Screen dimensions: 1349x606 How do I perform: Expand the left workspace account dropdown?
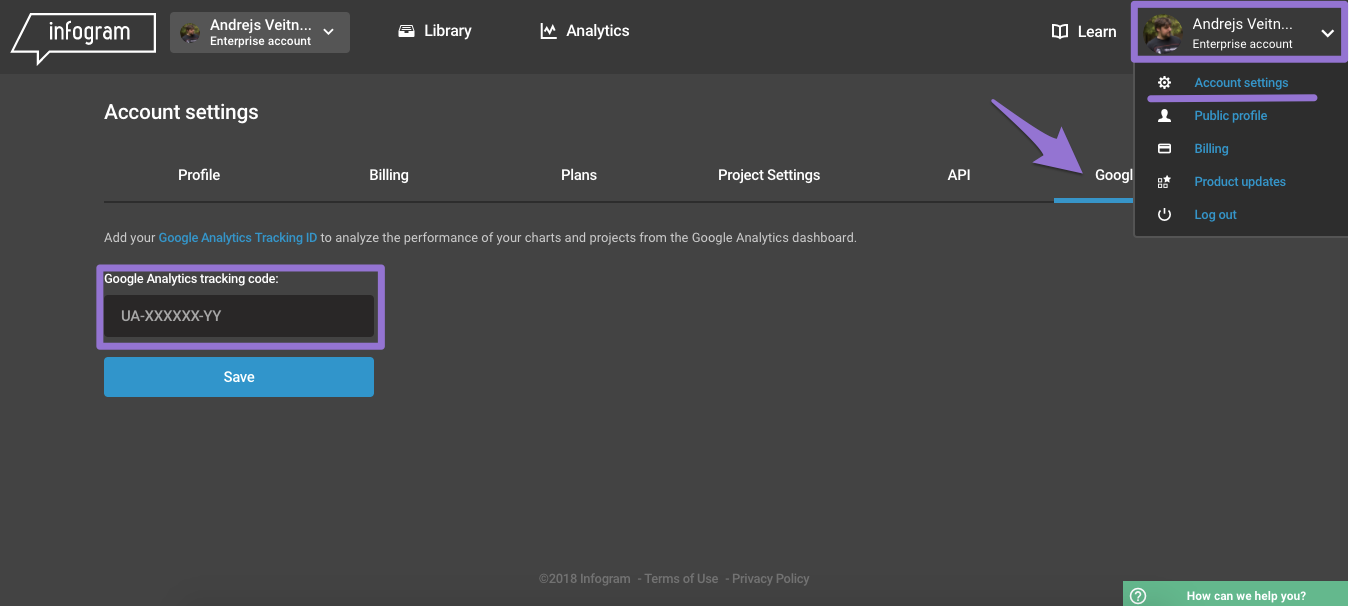click(328, 32)
